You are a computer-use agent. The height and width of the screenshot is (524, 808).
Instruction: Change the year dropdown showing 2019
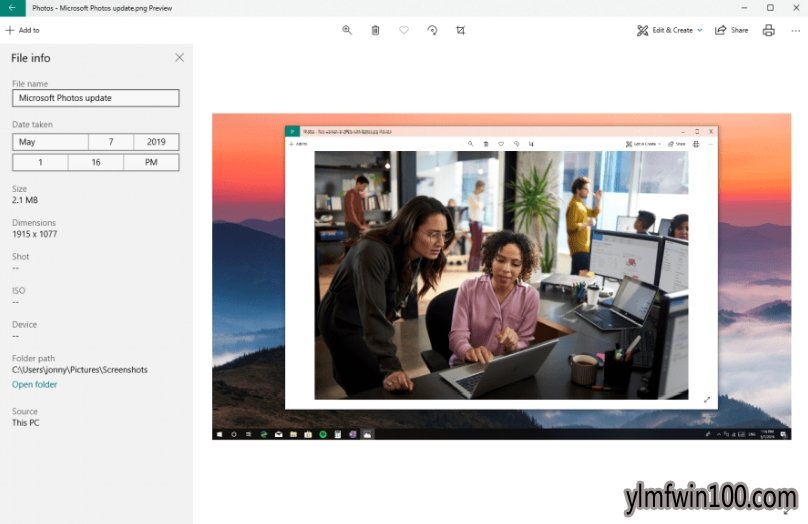pyautogui.click(x=156, y=142)
